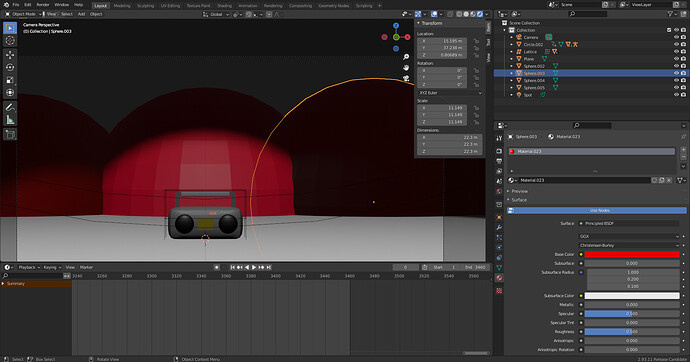Hide Sphere.004 via its eye icon

(x=676, y=80)
